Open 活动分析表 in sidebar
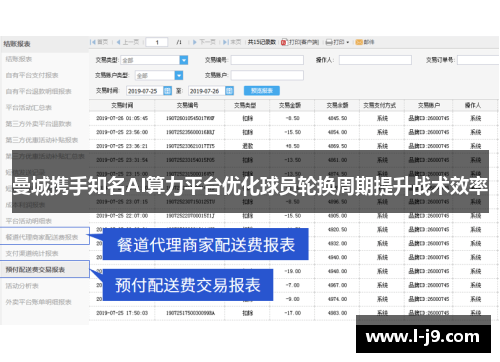 pyautogui.click(x=22, y=286)
